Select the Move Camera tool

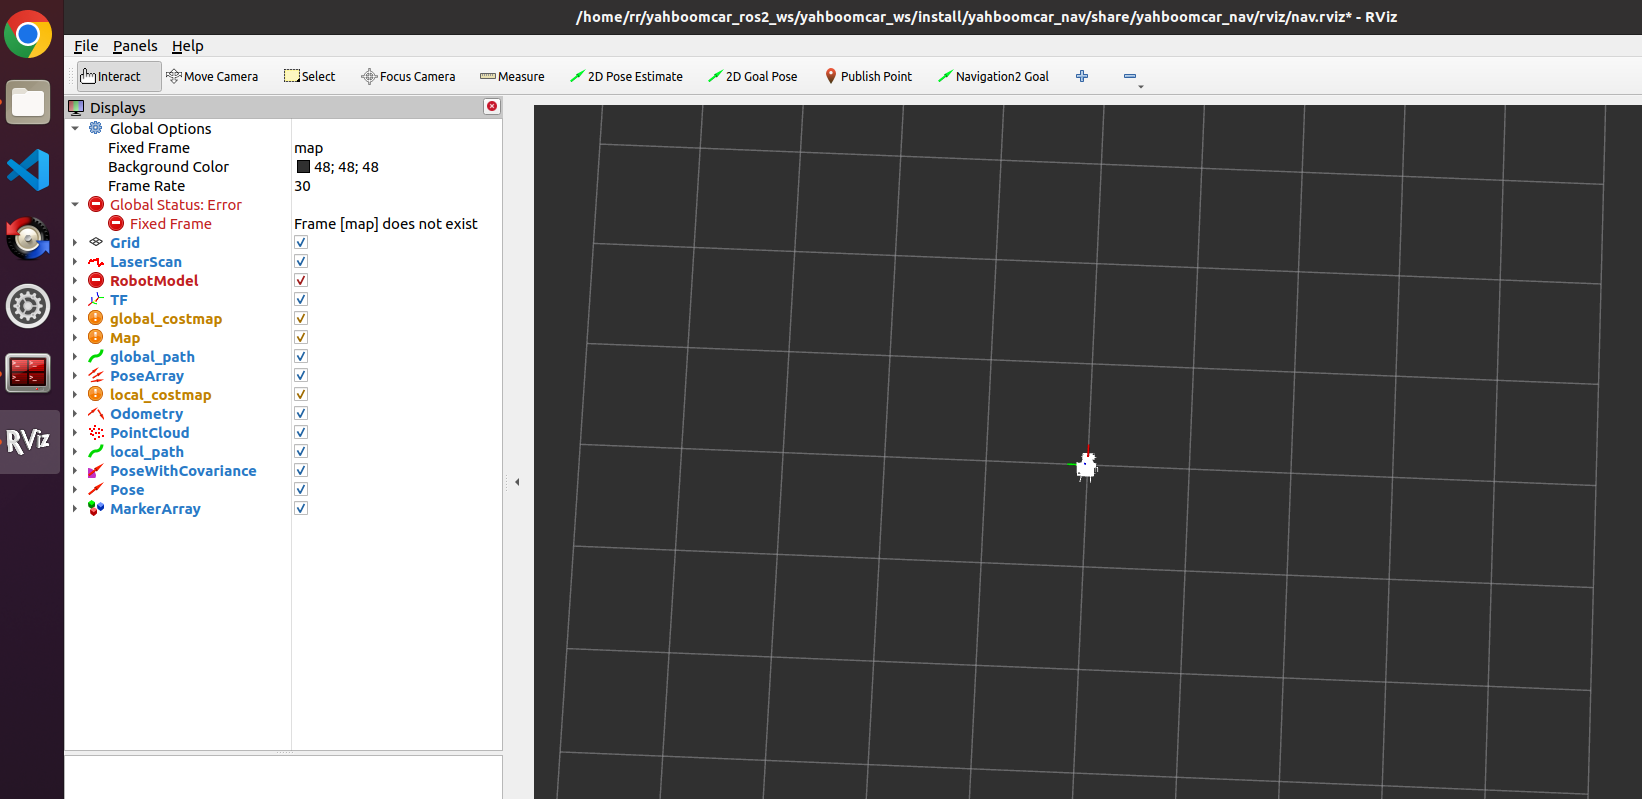tap(212, 77)
